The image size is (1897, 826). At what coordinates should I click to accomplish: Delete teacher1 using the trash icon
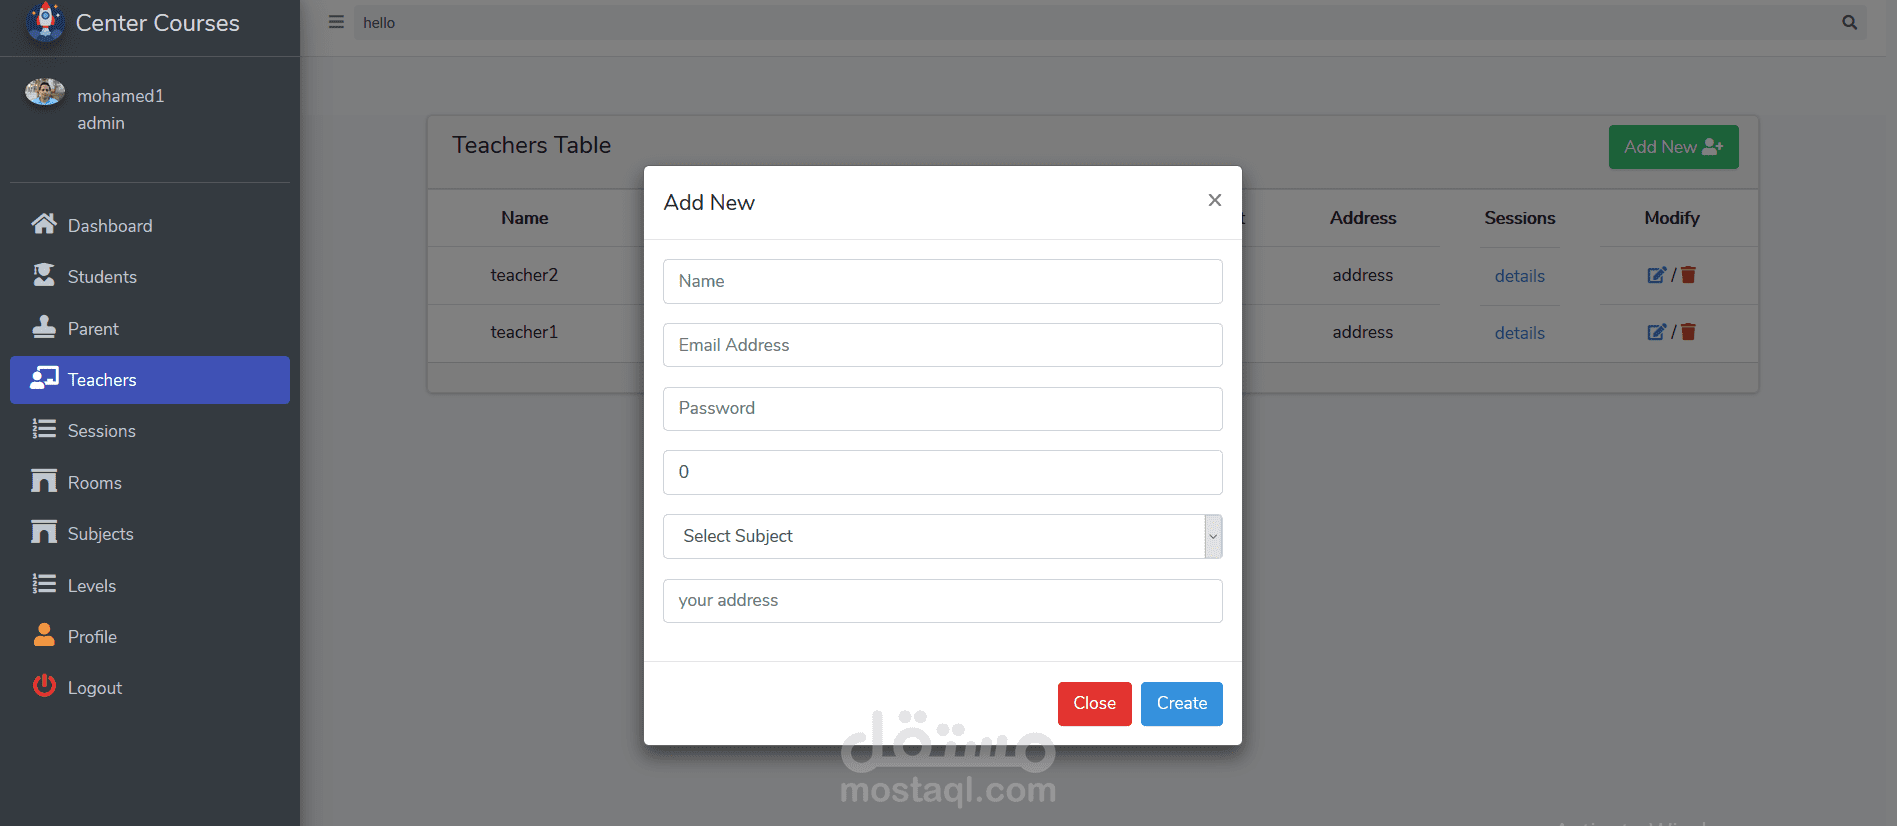pos(1688,332)
